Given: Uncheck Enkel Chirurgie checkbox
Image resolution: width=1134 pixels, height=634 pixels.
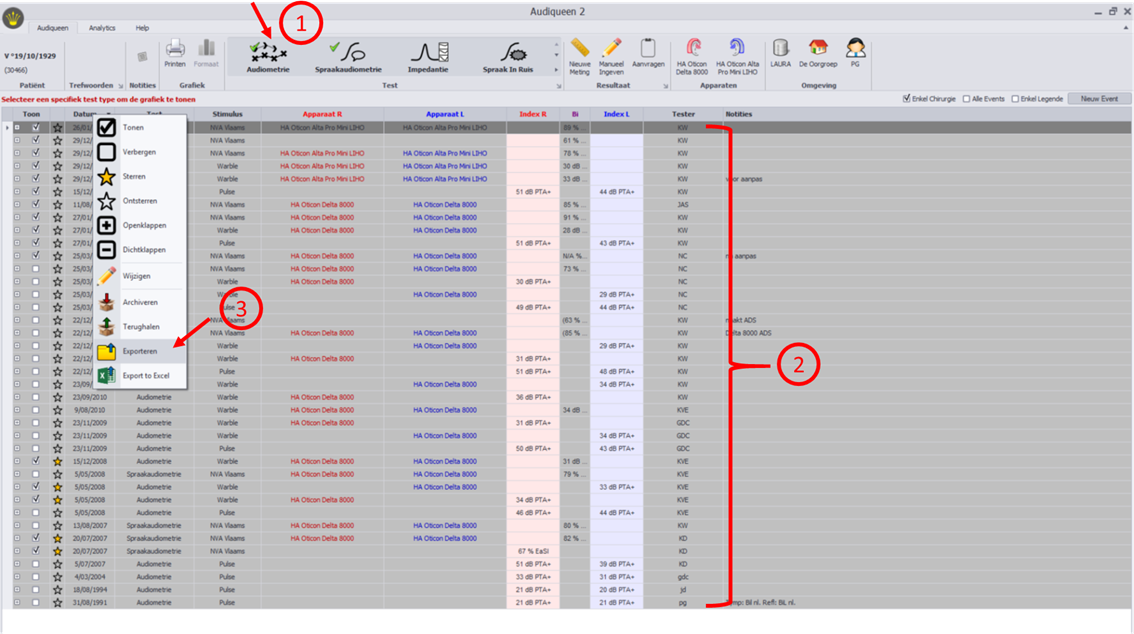Looking at the screenshot, I should (906, 99).
